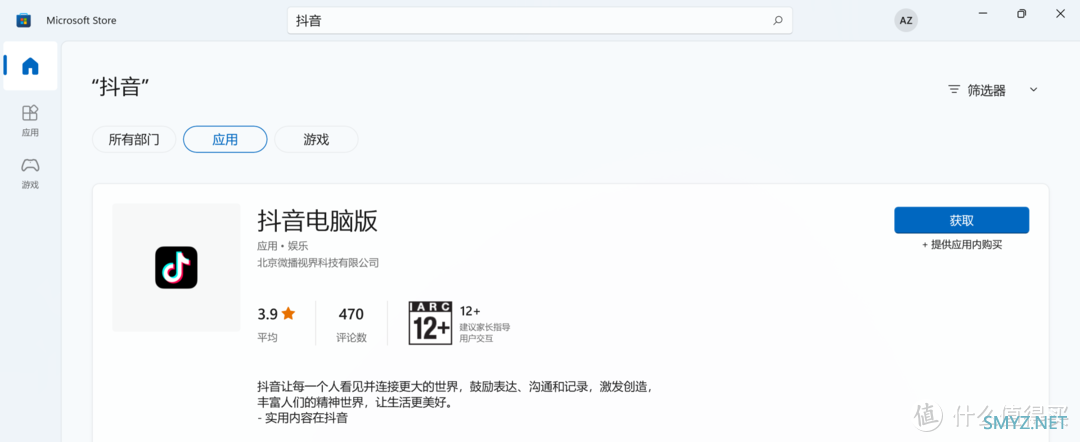The height and width of the screenshot is (442, 1080).
Task: Click the 抖音 app icon thumbnail
Action: 176,267
